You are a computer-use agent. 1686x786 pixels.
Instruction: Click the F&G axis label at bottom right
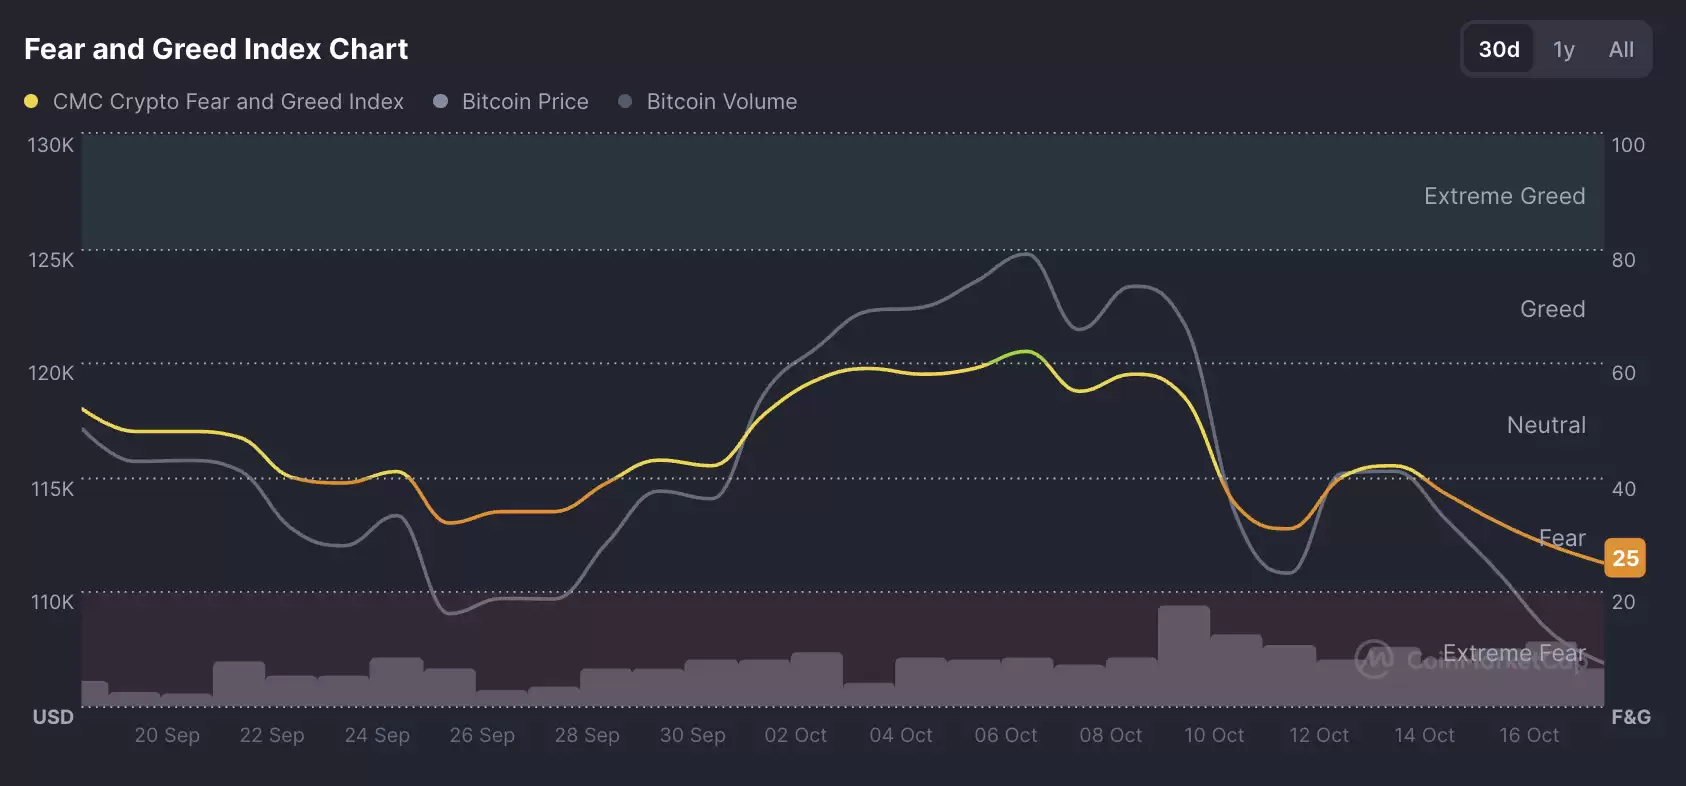click(x=1631, y=716)
